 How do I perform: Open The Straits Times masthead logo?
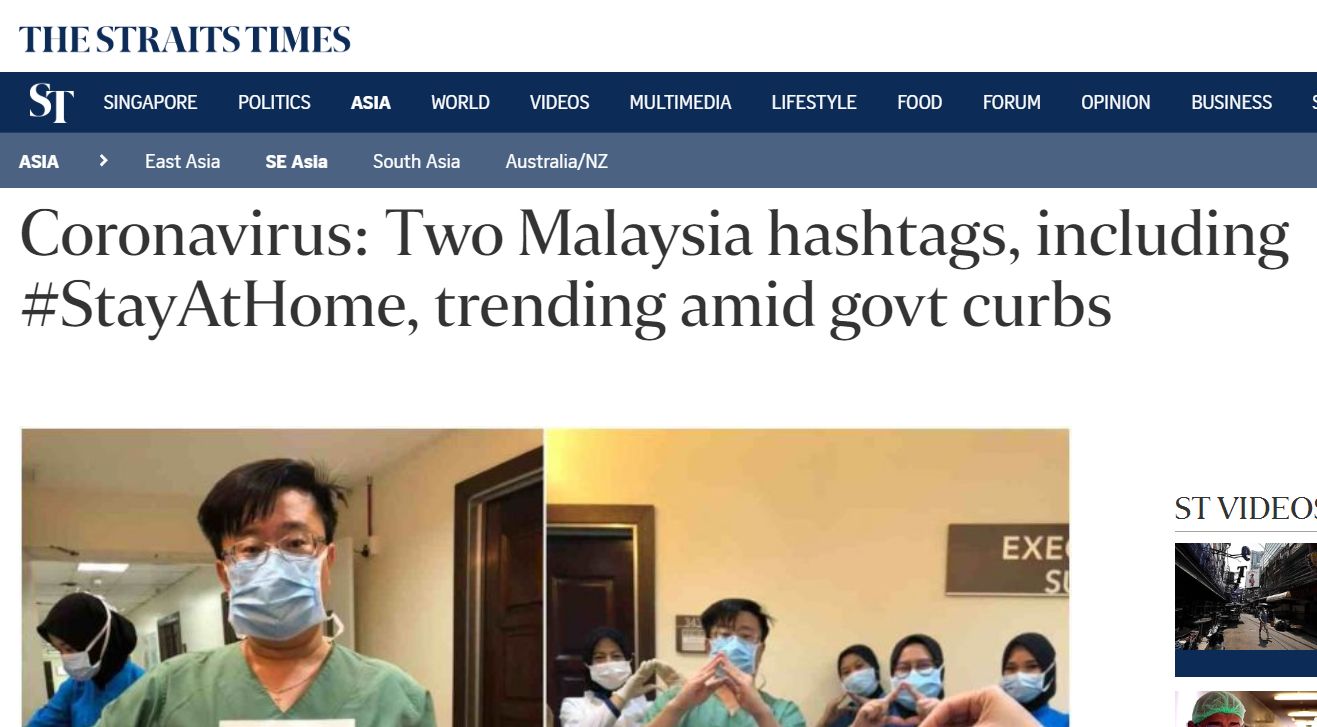[x=185, y=40]
